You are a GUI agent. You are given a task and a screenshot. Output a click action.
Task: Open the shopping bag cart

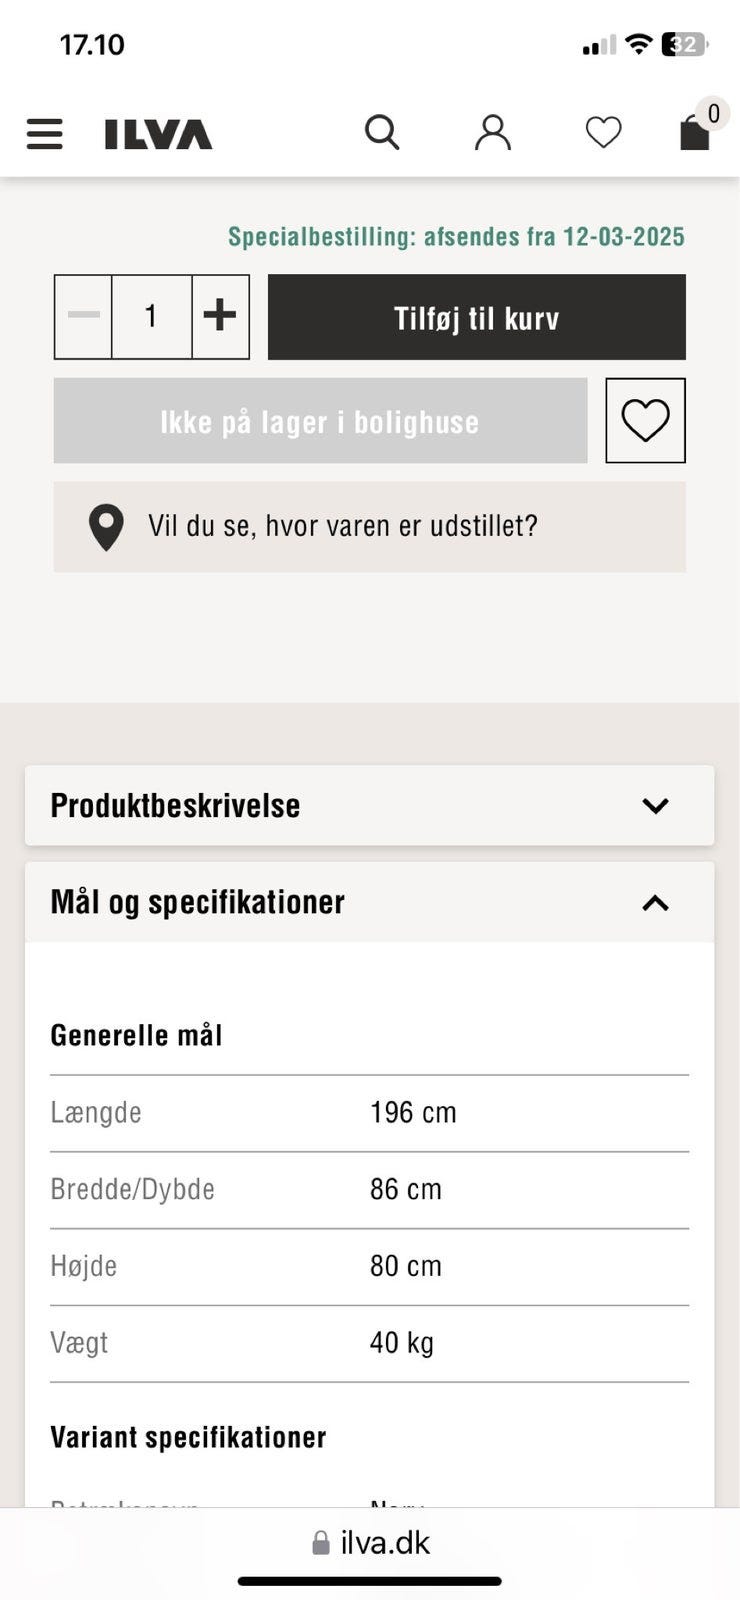[695, 132]
